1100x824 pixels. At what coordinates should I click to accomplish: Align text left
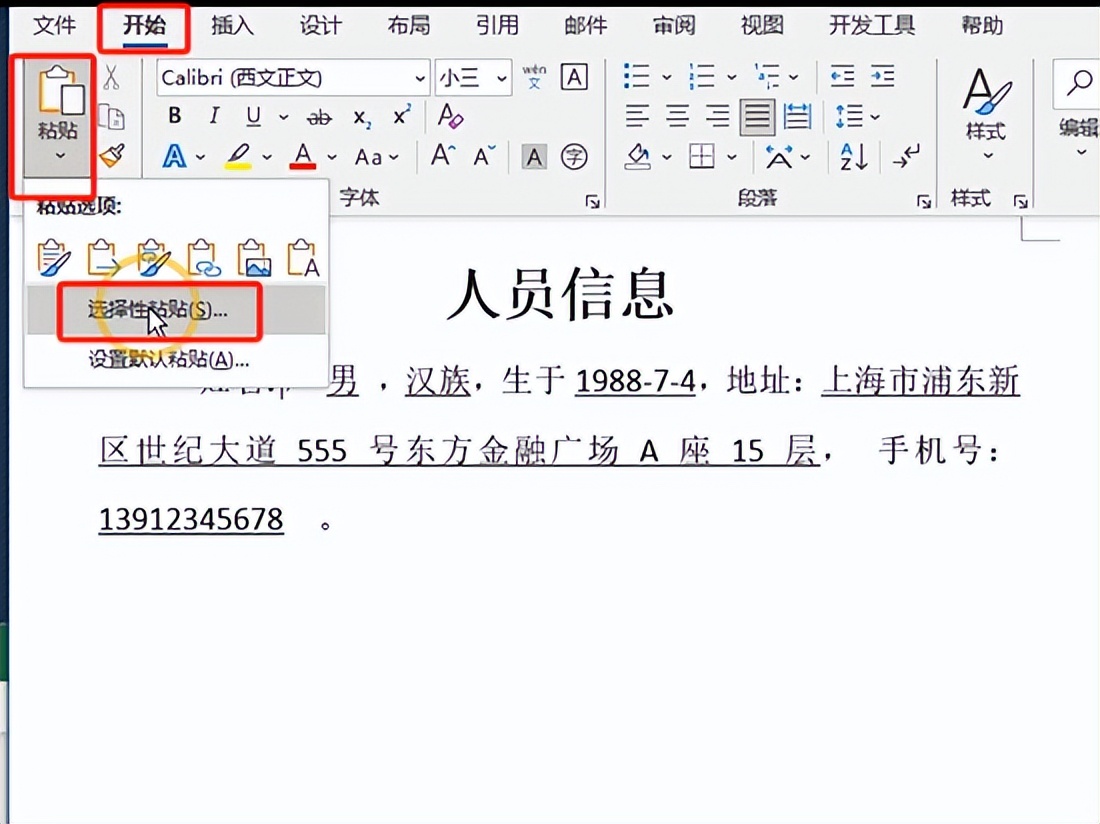point(637,116)
